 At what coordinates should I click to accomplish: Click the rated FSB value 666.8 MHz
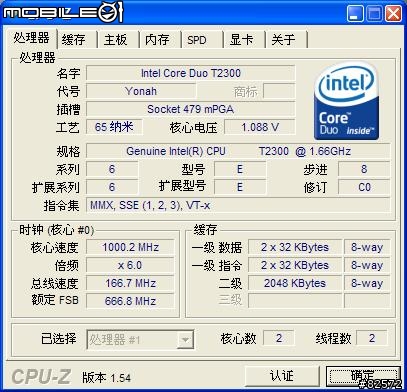pyautogui.click(x=130, y=301)
